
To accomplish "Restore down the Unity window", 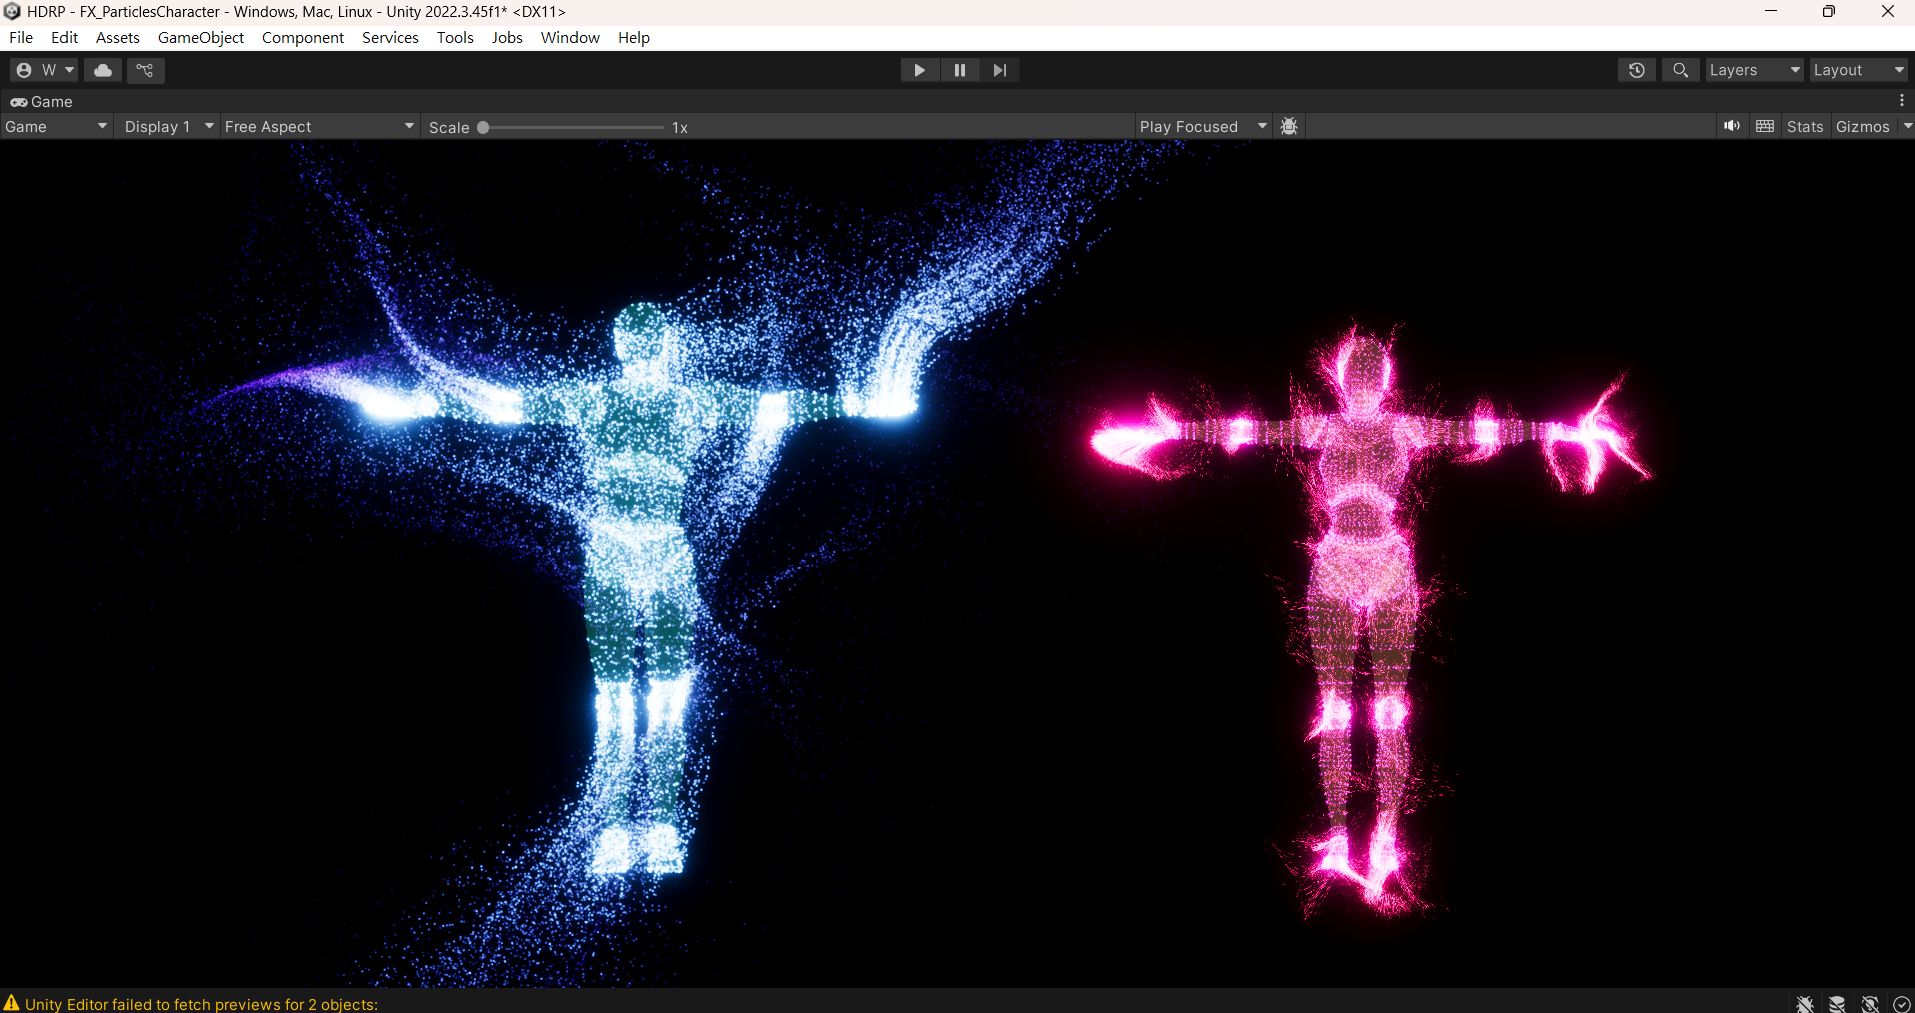I will click(x=1829, y=11).
